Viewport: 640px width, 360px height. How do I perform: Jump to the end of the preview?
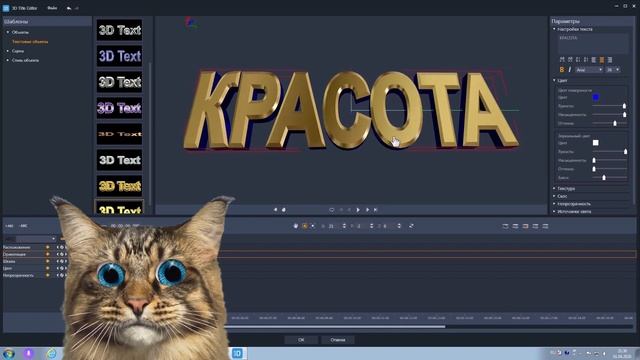click(x=376, y=210)
